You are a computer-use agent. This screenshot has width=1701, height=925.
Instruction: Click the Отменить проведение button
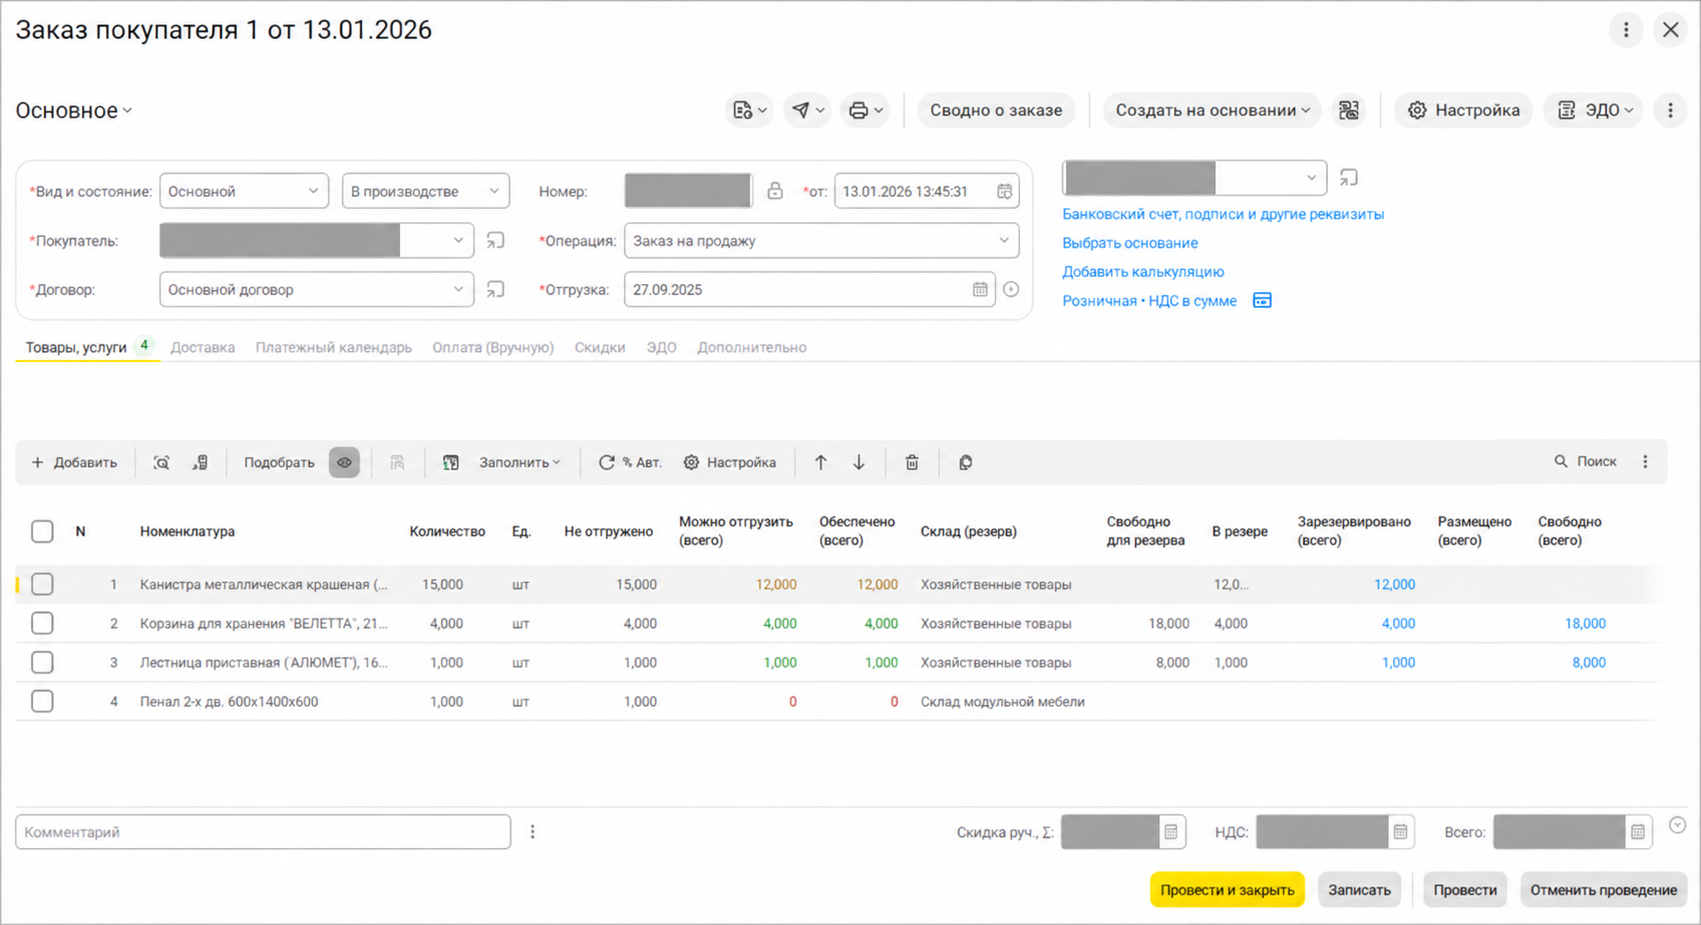coord(1603,890)
